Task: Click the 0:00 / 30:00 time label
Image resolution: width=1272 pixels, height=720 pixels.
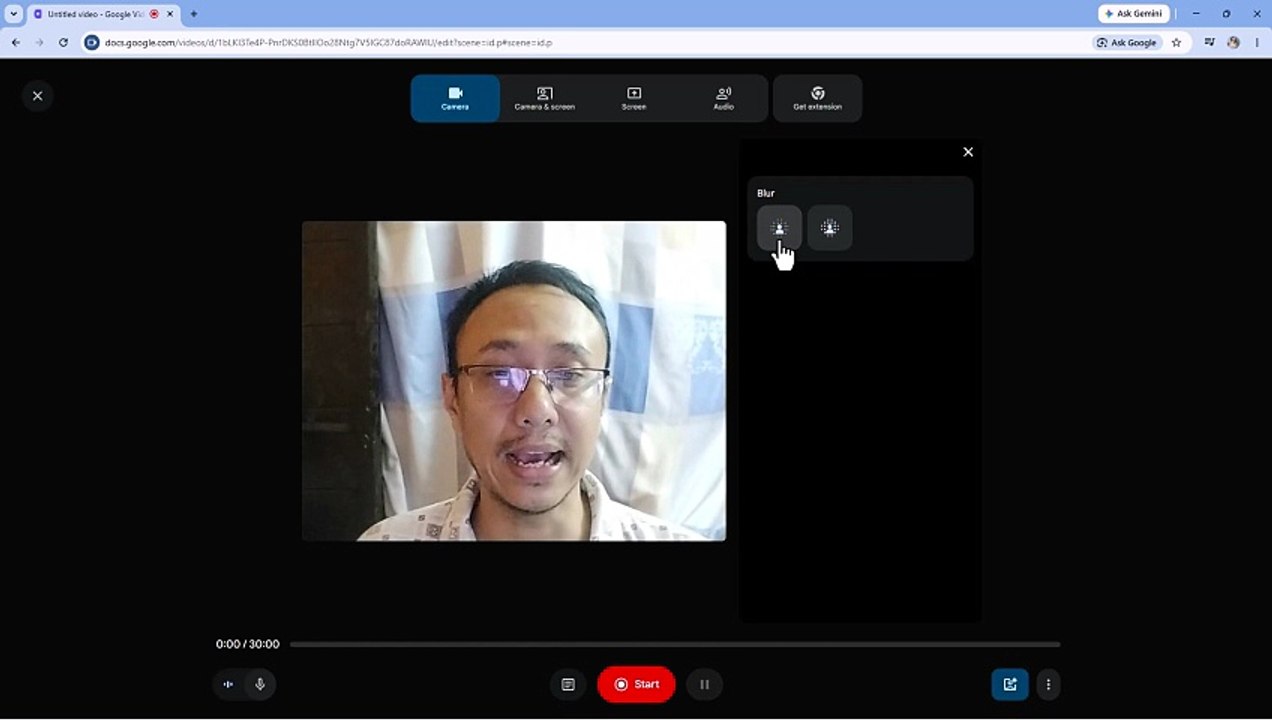Action: pos(248,645)
